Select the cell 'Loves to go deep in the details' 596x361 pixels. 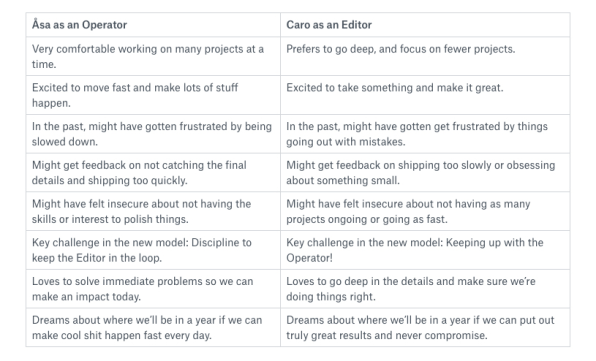[x=425, y=289]
